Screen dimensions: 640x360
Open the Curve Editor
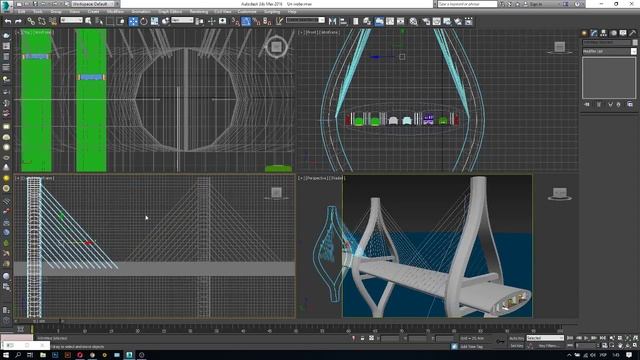click(390, 21)
